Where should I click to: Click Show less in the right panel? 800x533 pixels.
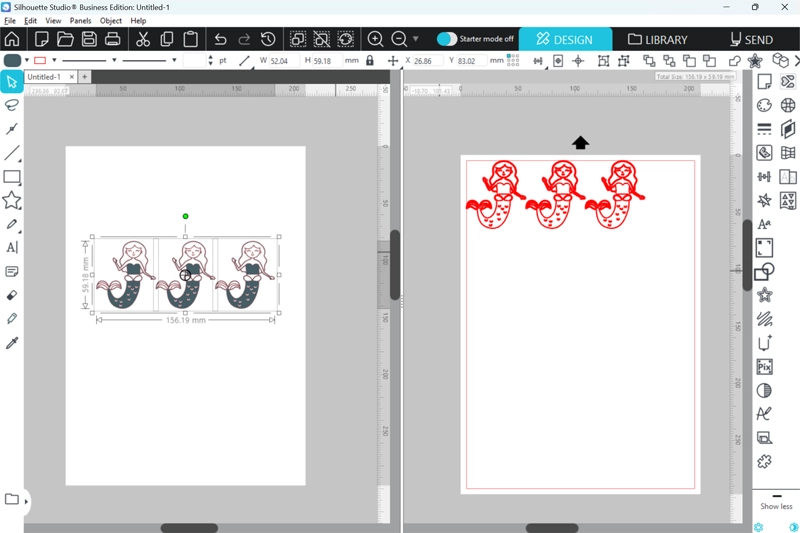[x=775, y=506]
